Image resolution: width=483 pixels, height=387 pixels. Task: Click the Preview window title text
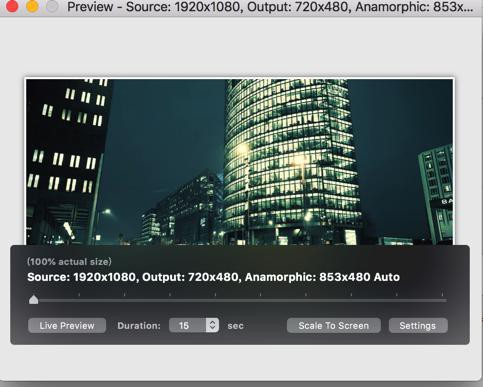pyautogui.click(x=270, y=7)
